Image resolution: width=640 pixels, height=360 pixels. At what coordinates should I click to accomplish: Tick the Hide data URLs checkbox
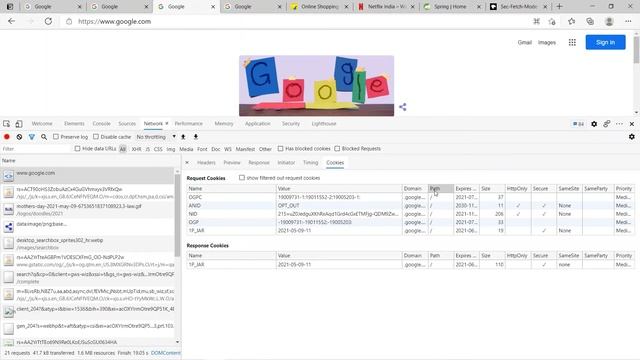point(78,149)
